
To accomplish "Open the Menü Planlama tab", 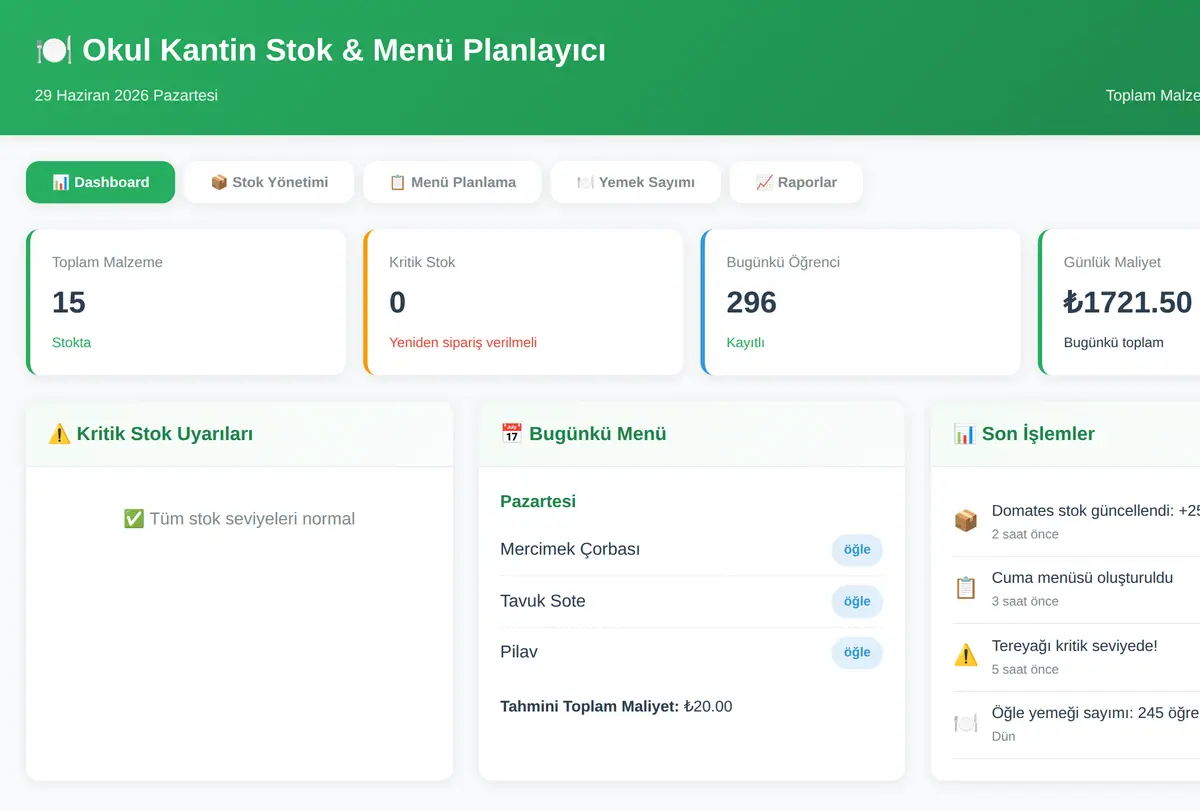I will [452, 182].
